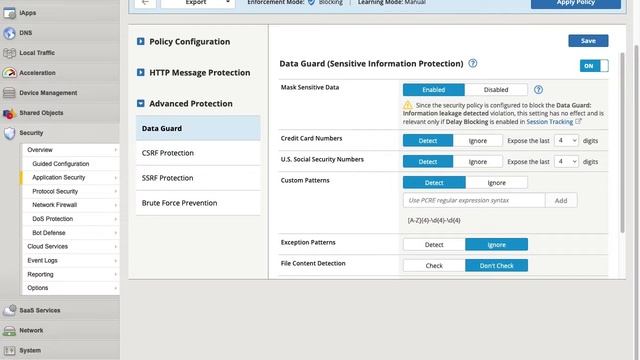The image size is (640, 360).
Task: Click the Apply Policy button
Action: click(576, 3)
